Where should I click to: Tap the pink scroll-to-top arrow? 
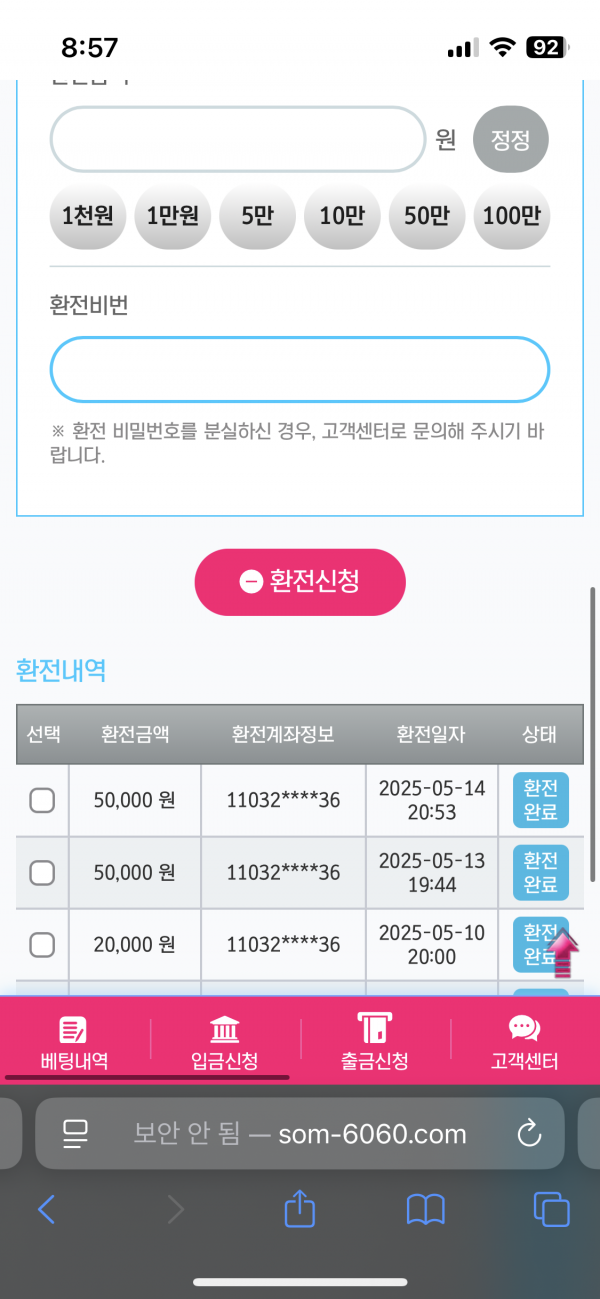[566, 954]
